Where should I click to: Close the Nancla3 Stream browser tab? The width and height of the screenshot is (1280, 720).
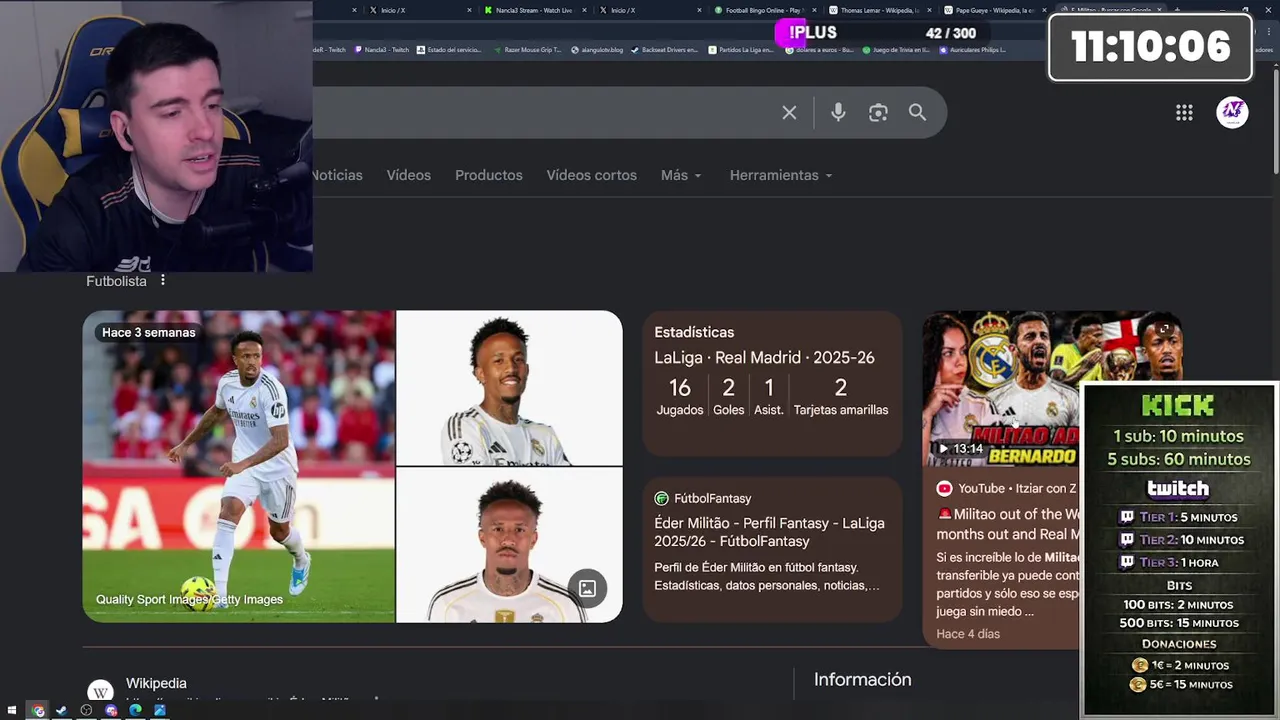pos(585,10)
